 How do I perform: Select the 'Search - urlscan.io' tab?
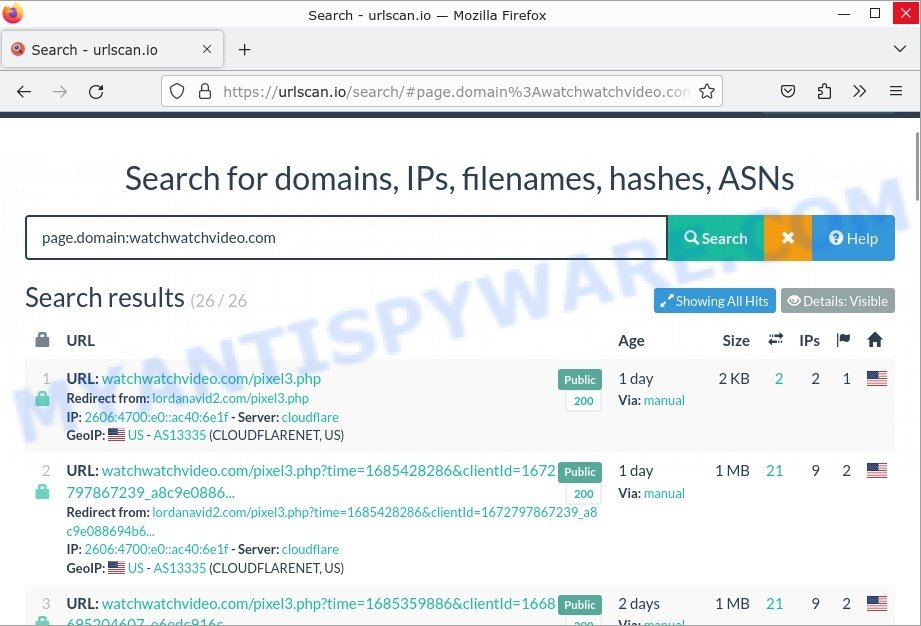tap(112, 49)
